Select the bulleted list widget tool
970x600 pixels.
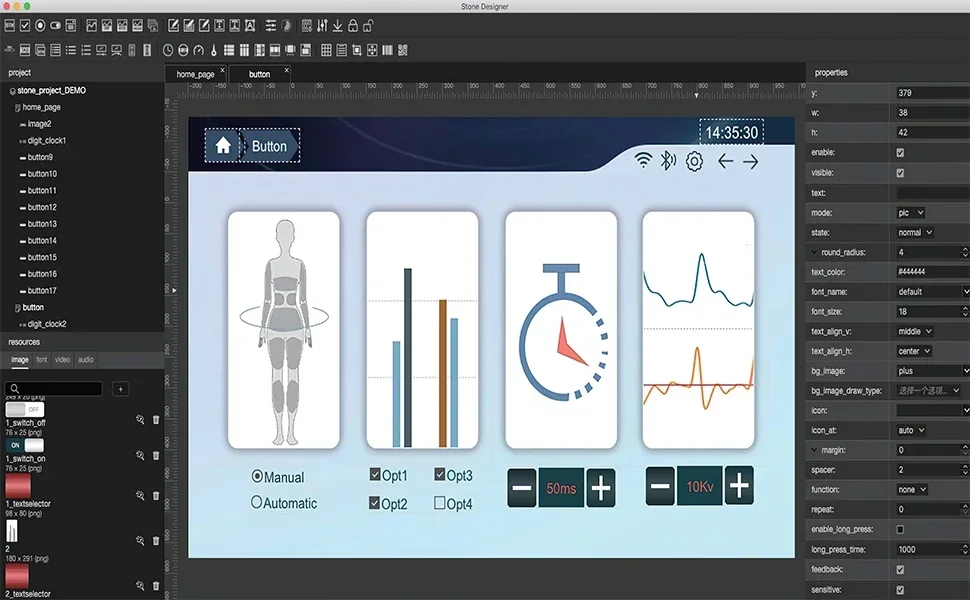[x=71, y=50]
